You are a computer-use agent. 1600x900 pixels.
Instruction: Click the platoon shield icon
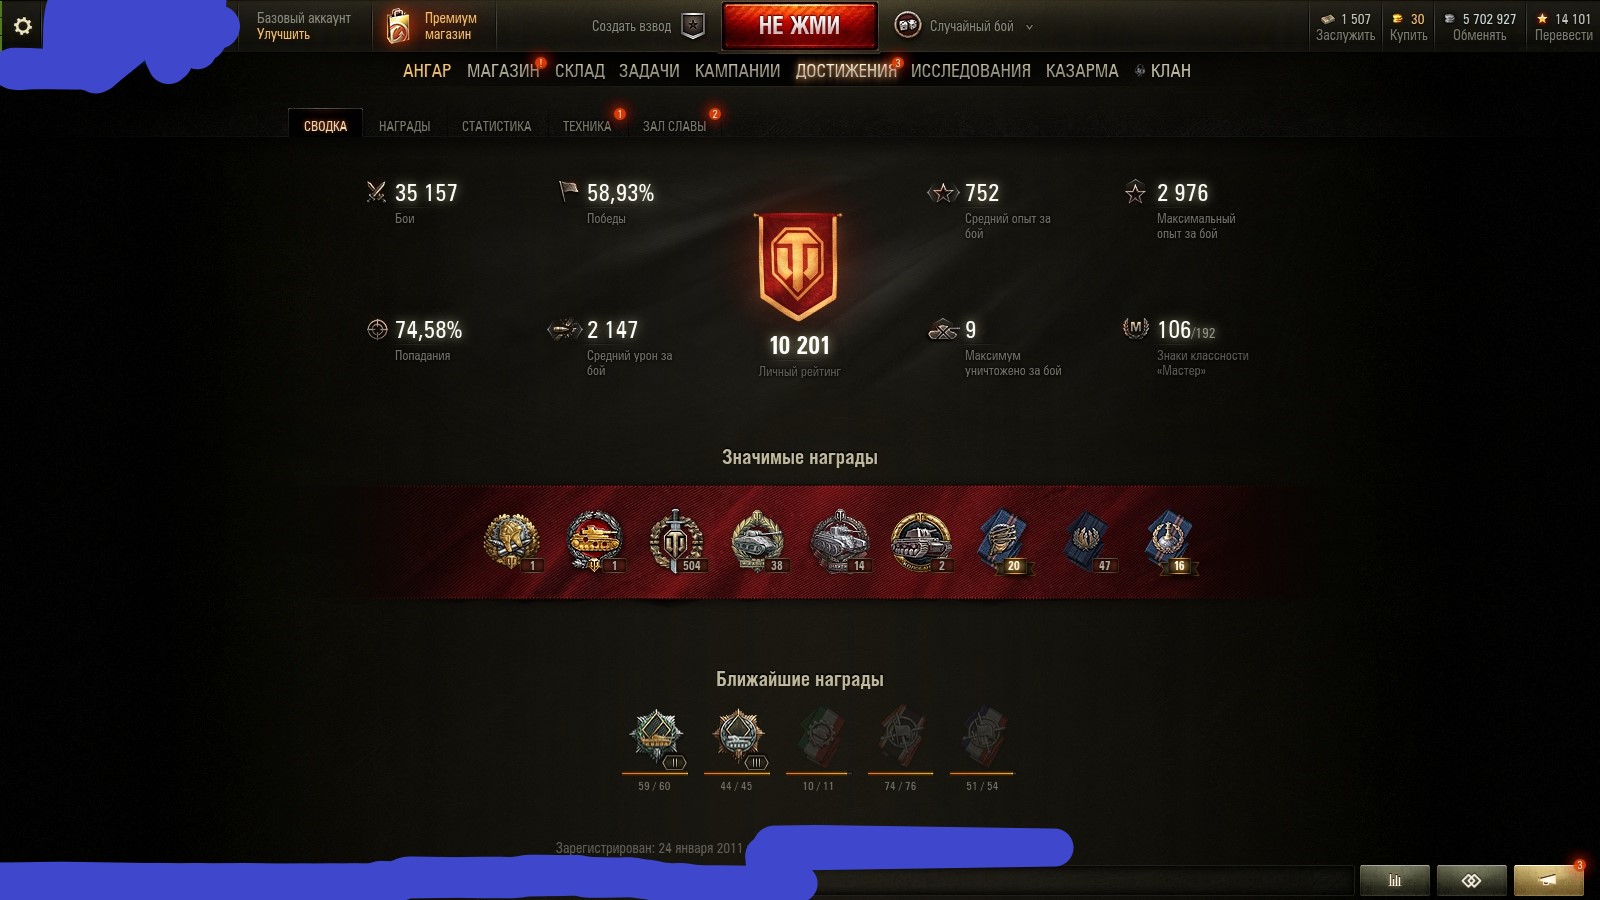(693, 26)
